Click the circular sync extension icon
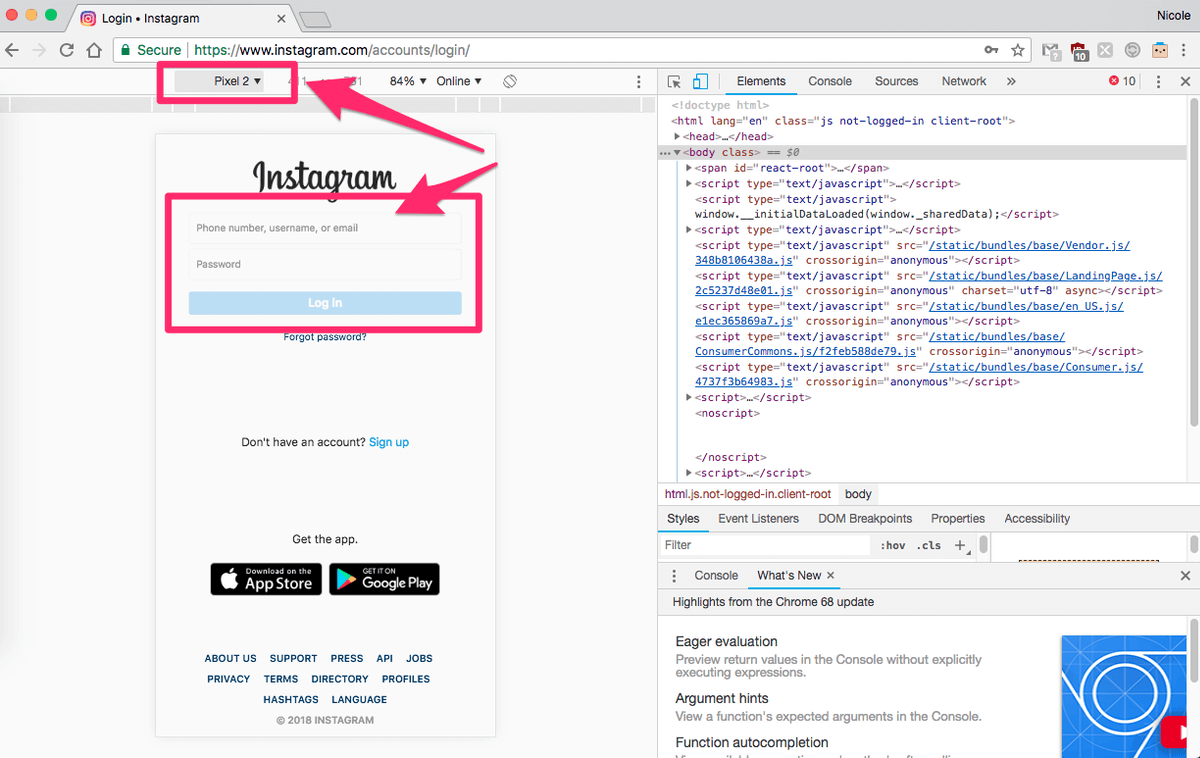The image size is (1200, 758). (1132, 49)
